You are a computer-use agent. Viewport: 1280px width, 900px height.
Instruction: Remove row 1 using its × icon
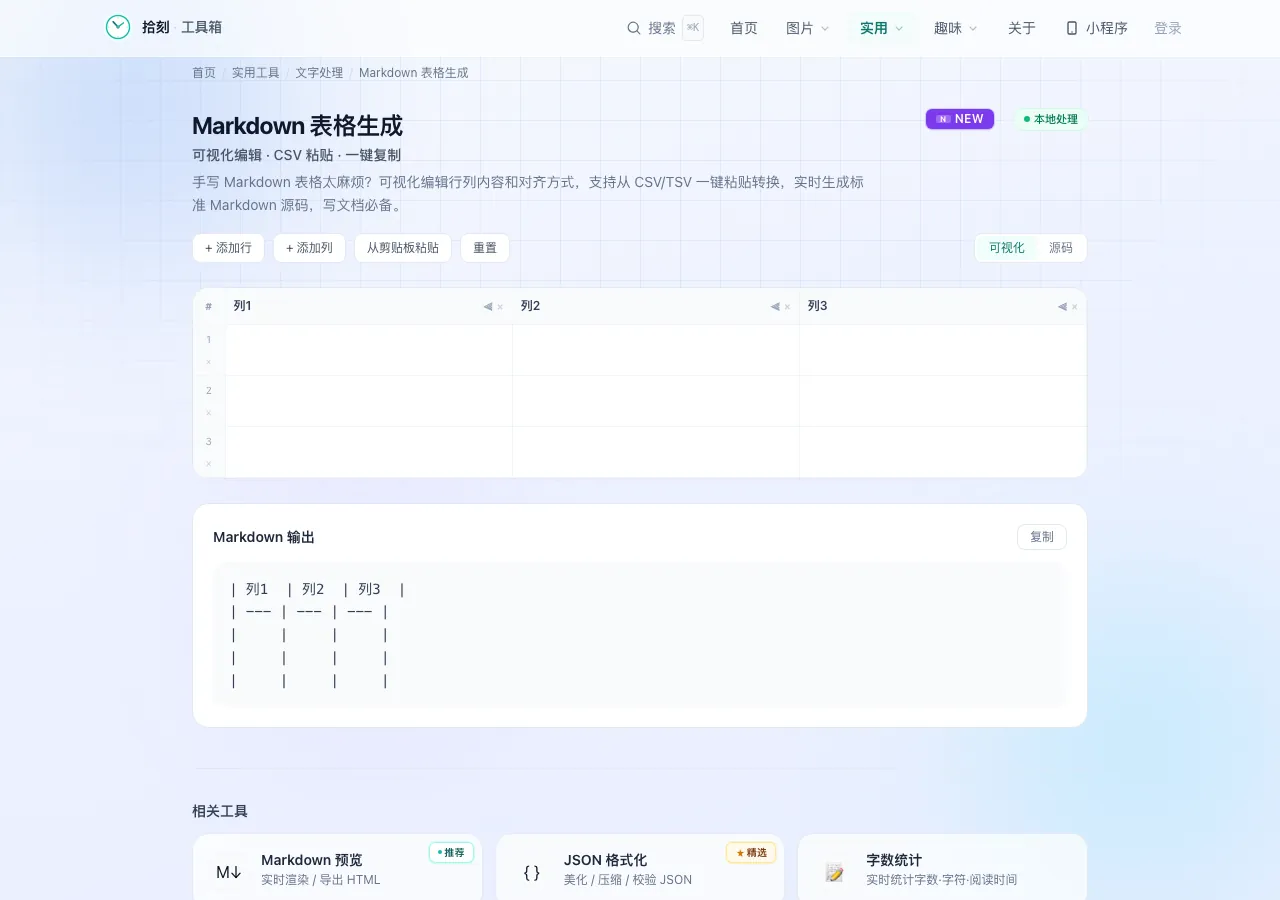click(x=209, y=362)
